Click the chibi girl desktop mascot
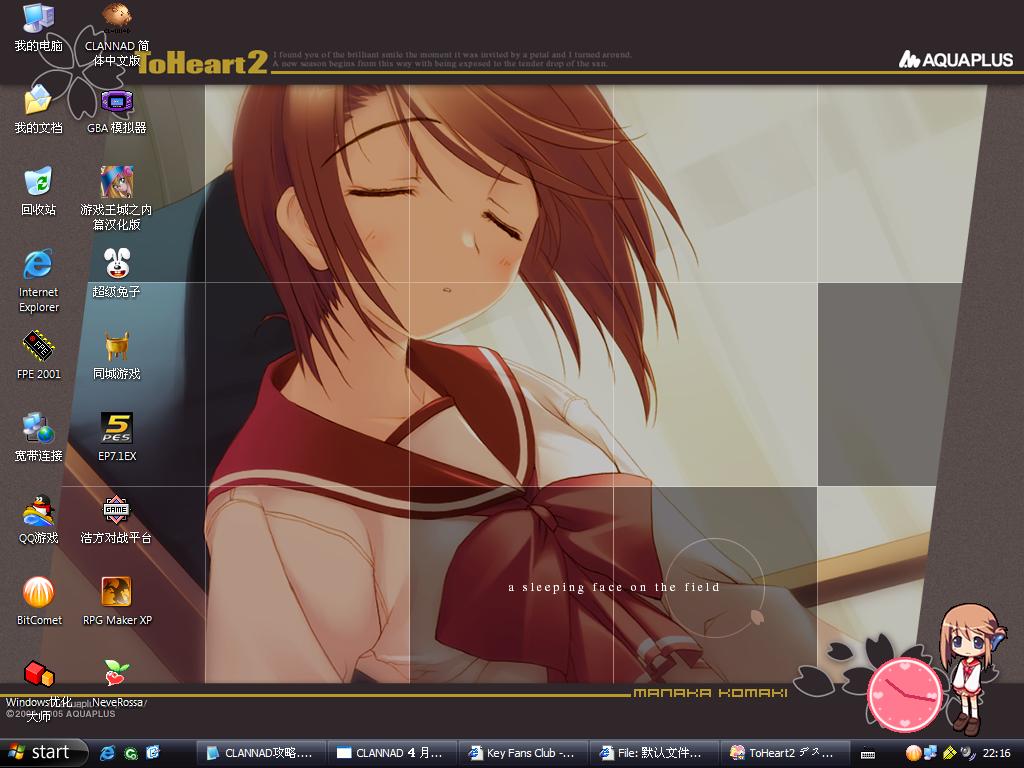The width and height of the screenshot is (1024, 768). coord(971,667)
